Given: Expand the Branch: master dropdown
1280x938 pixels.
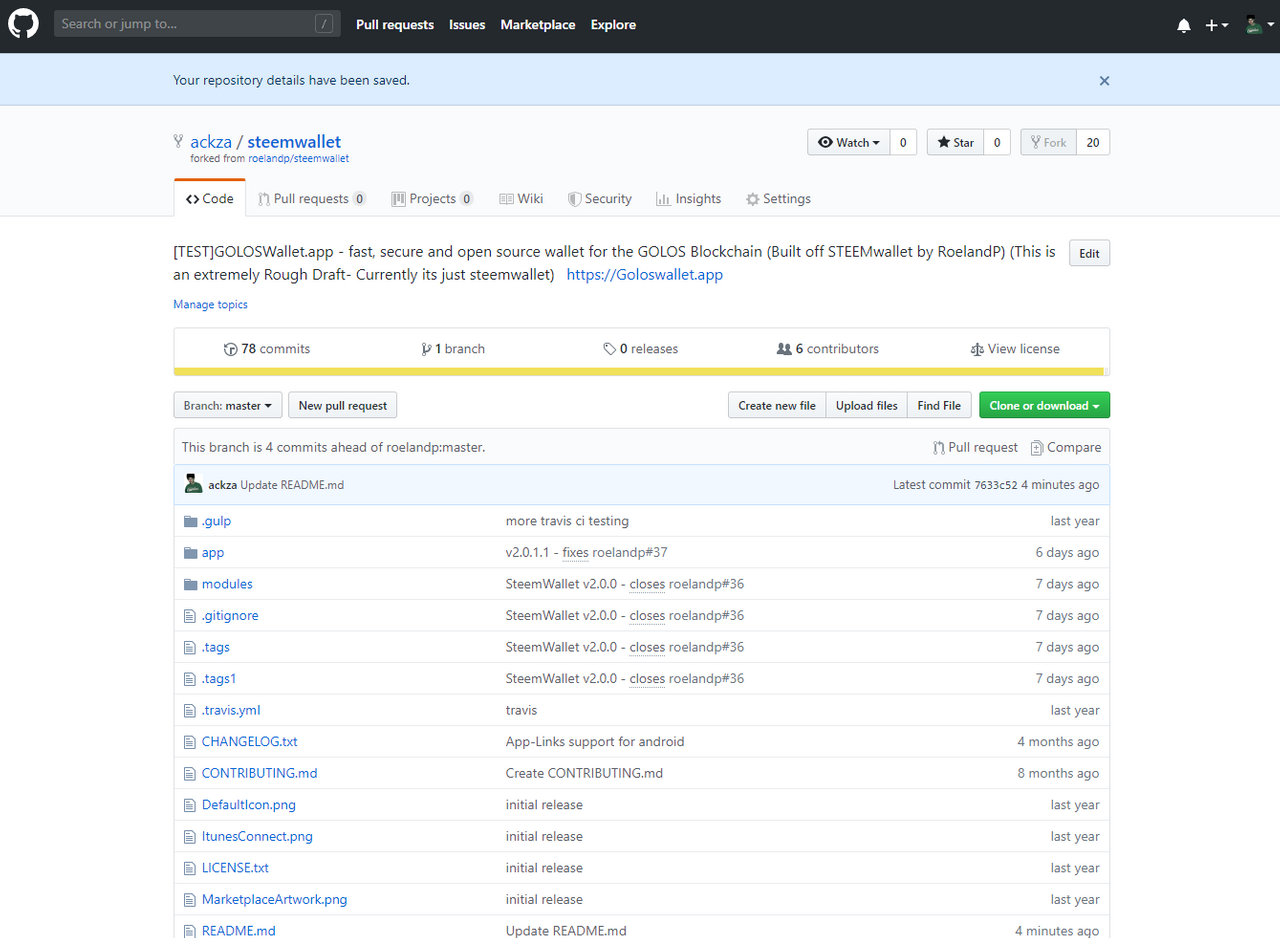Looking at the screenshot, I should click(228, 405).
